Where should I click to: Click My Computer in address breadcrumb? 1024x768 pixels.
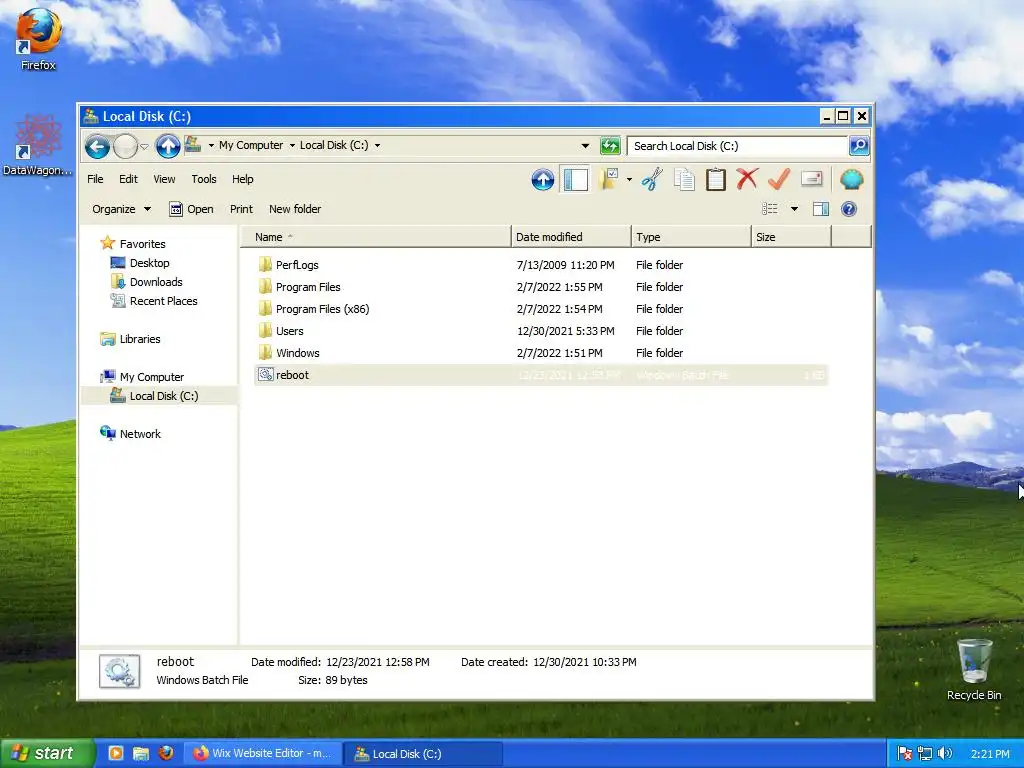pyautogui.click(x=251, y=145)
